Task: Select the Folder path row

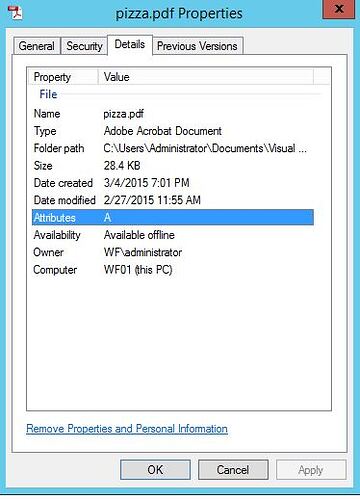Action: [173, 148]
